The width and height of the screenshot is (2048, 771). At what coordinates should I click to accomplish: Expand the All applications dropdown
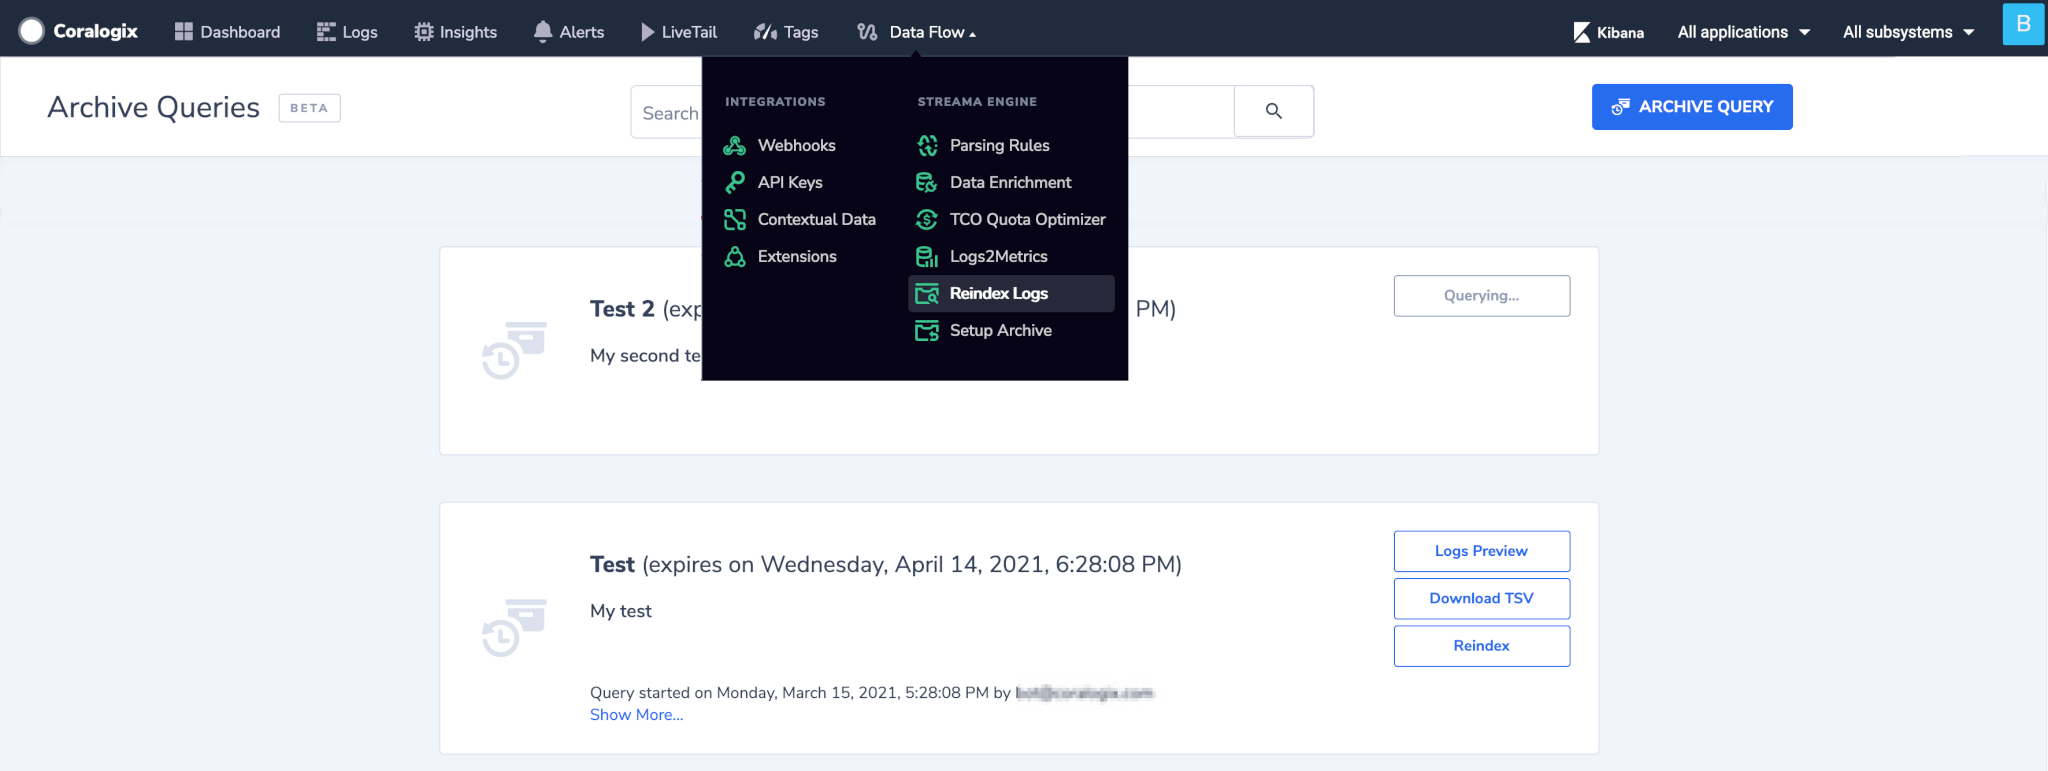tap(1743, 32)
